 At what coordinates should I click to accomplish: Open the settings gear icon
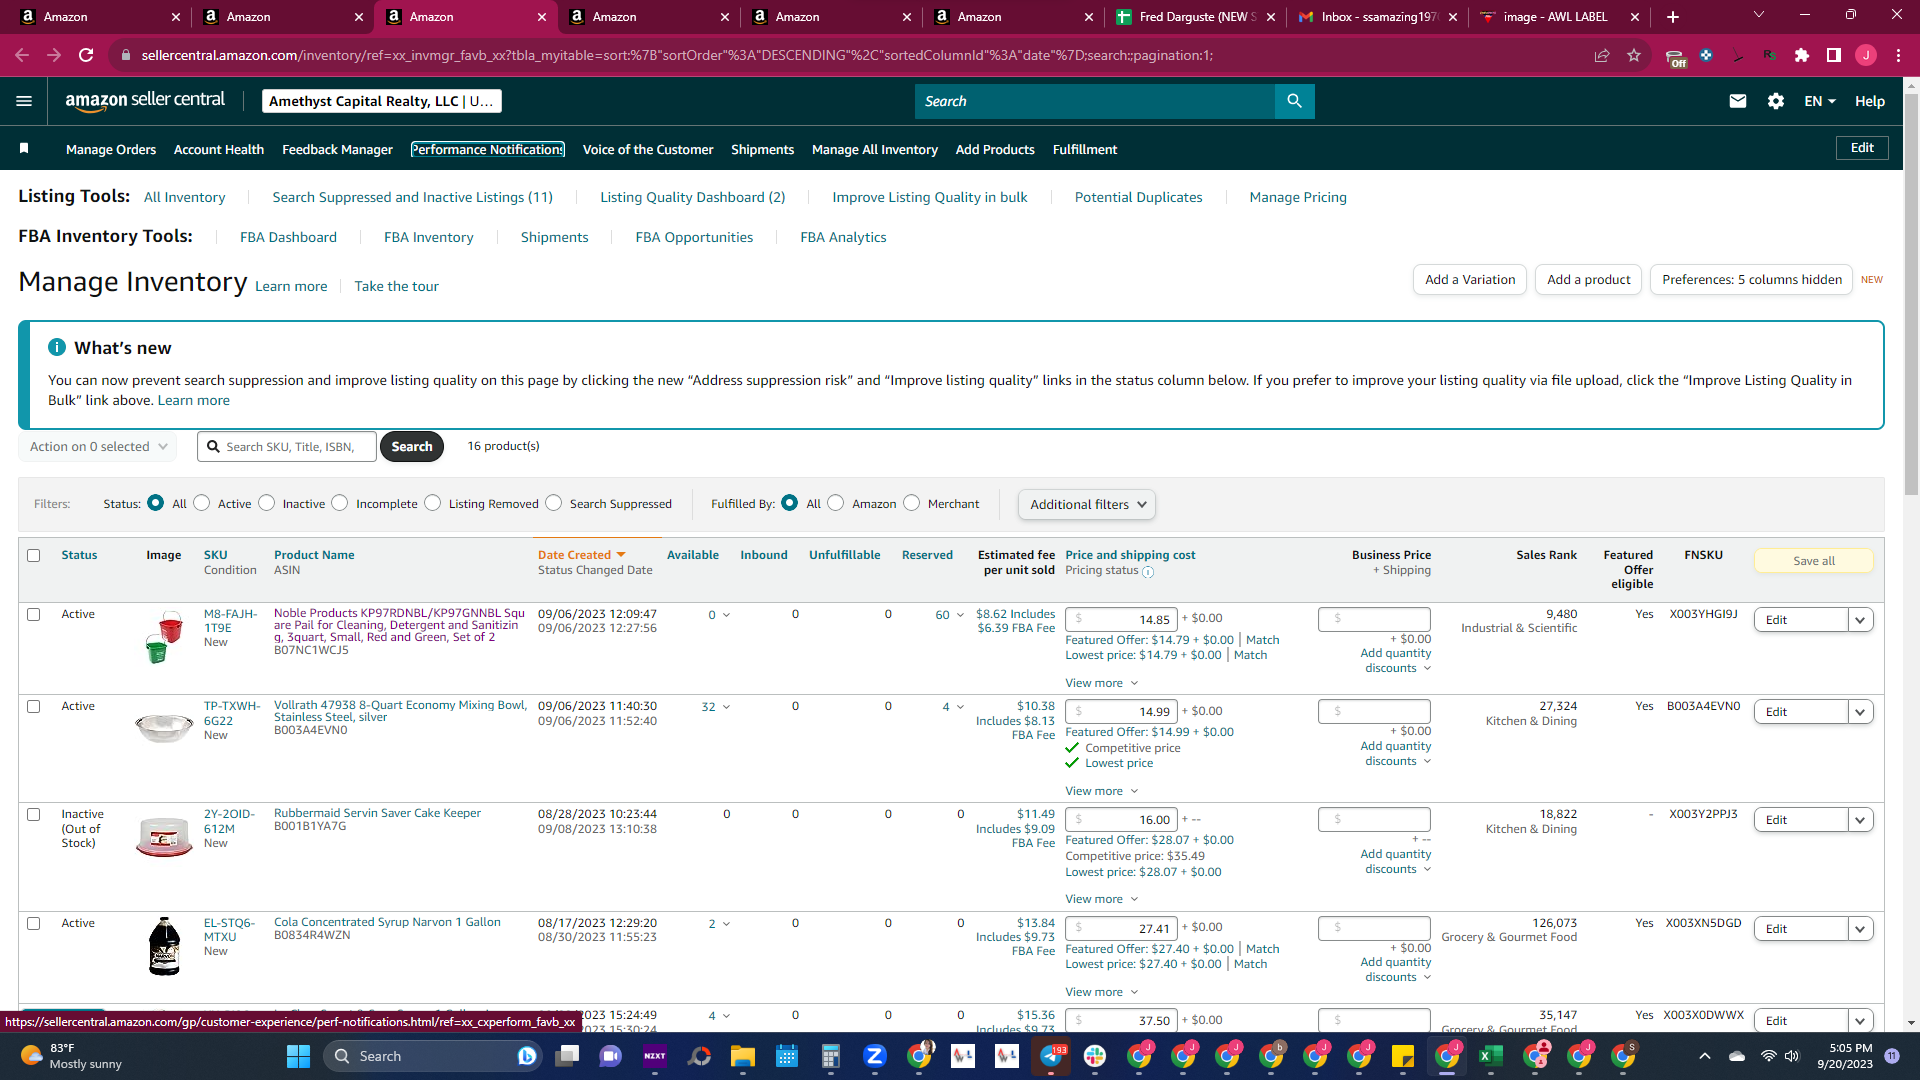point(1776,101)
